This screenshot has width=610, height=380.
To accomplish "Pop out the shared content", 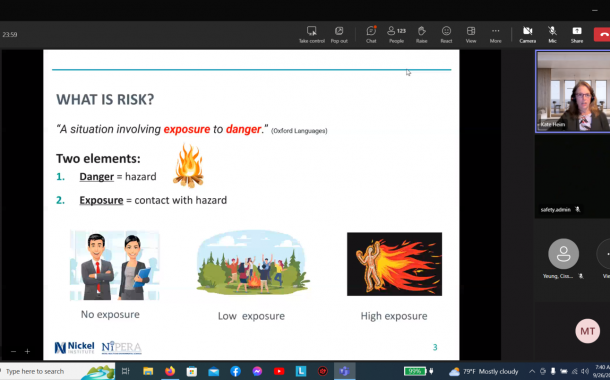I will [x=339, y=34].
